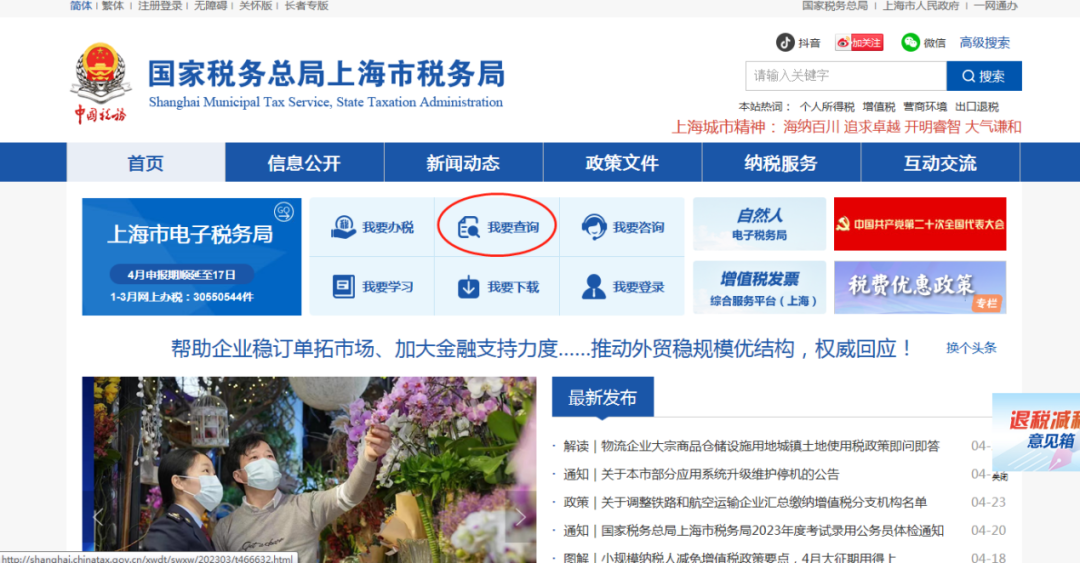
Task: Click the 搜索 search button
Action: 984,76
